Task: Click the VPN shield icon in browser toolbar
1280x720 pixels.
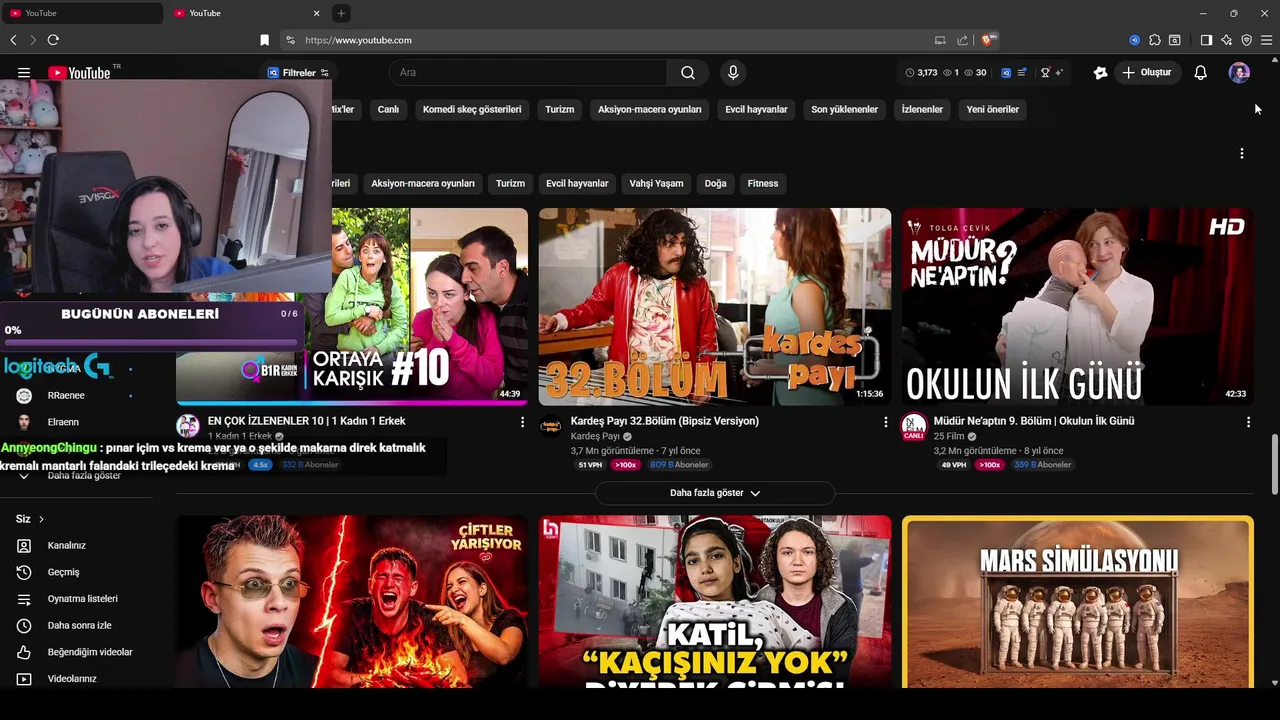Action: tap(1247, 40)
